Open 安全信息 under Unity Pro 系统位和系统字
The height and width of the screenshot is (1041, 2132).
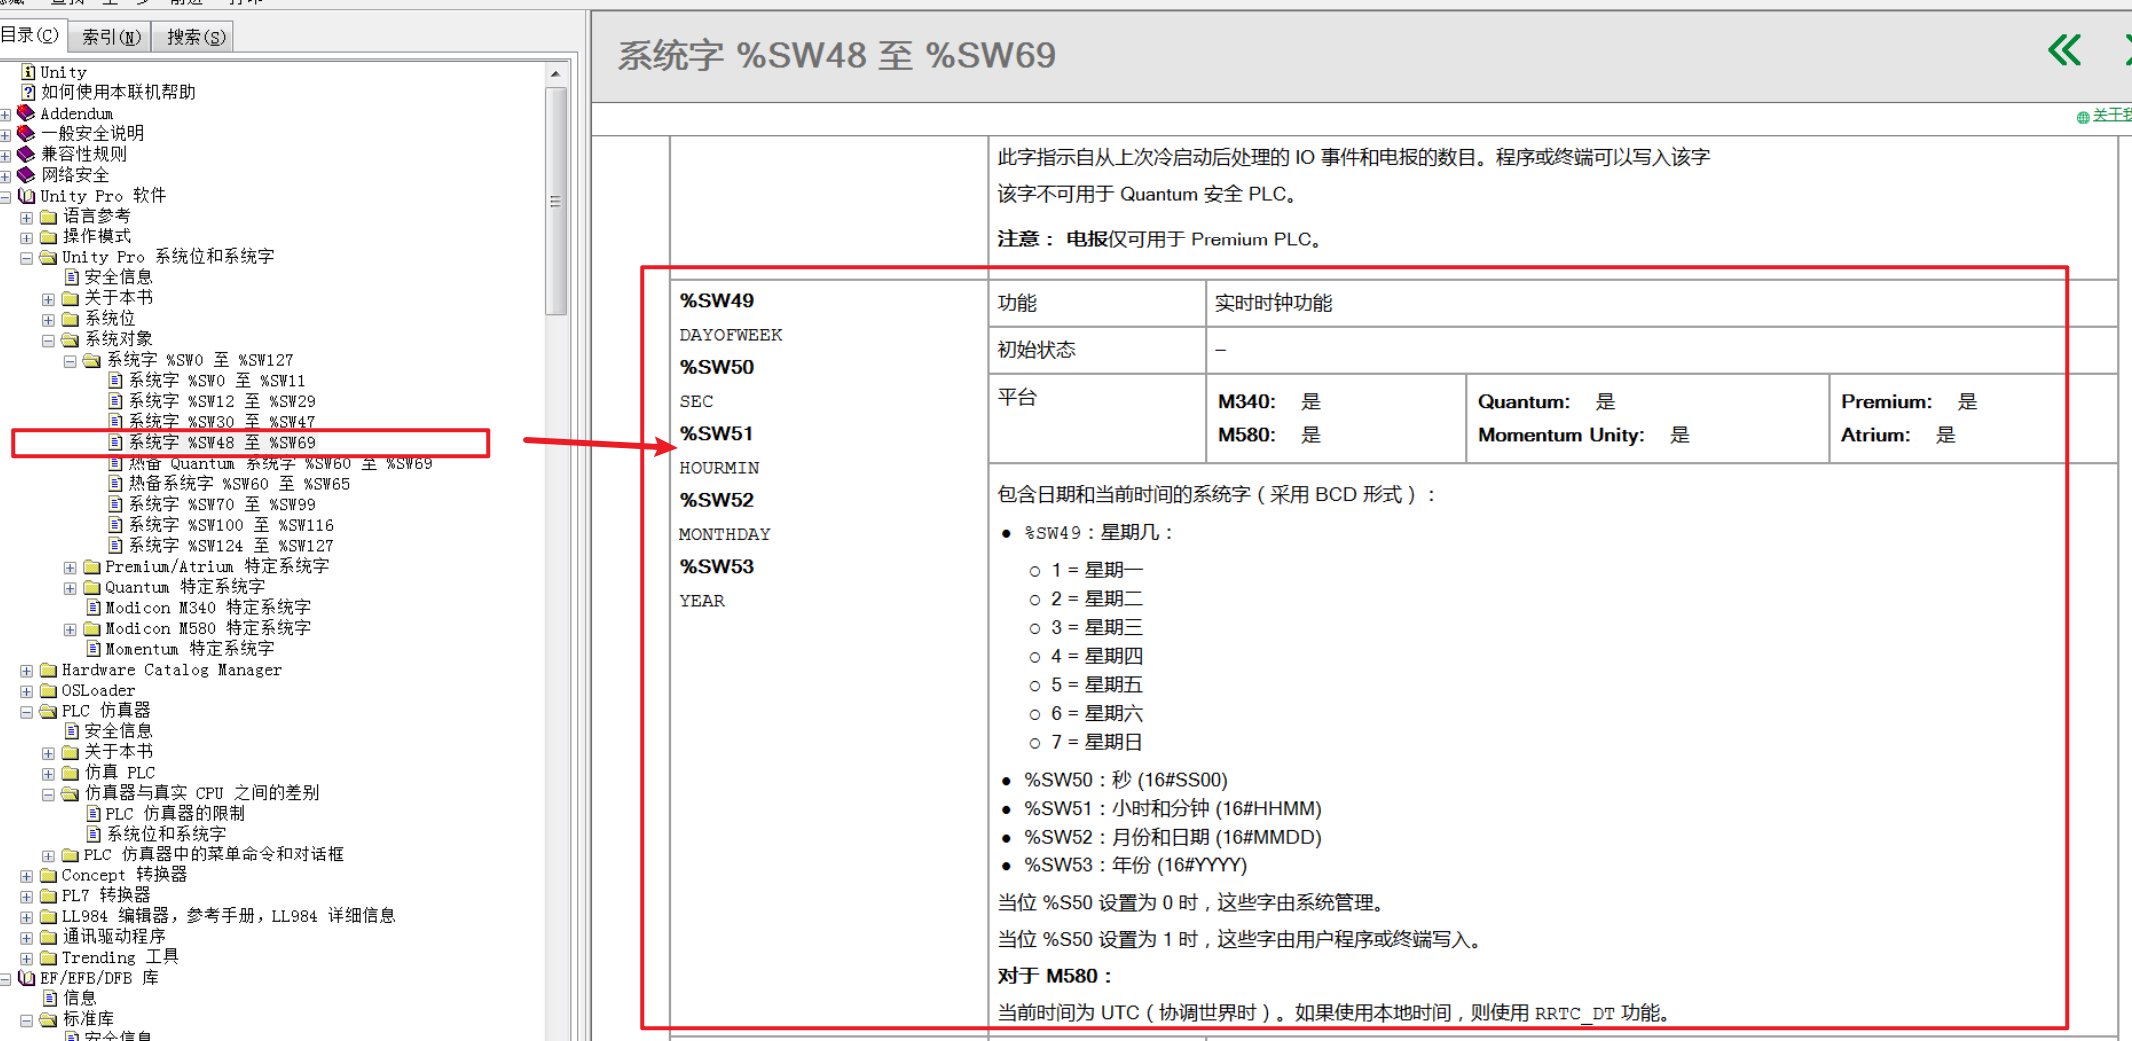118,277
